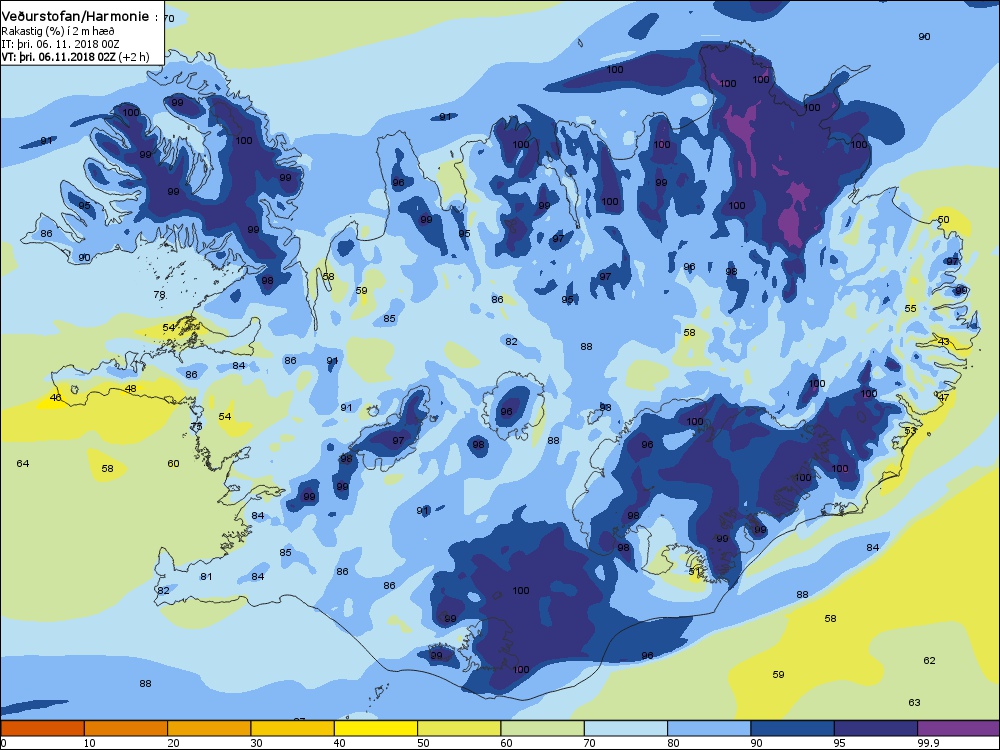Click the map value '51' near the glacier

[x=695, y=572]
